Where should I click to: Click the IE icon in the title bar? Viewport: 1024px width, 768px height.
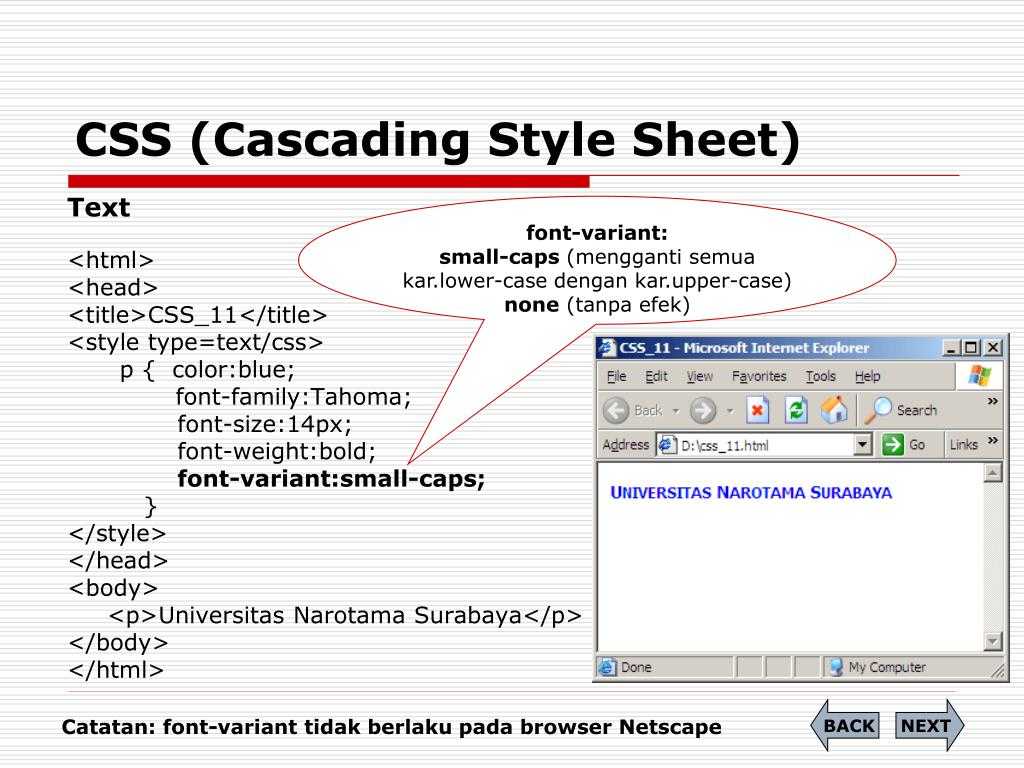pos(607,347)
